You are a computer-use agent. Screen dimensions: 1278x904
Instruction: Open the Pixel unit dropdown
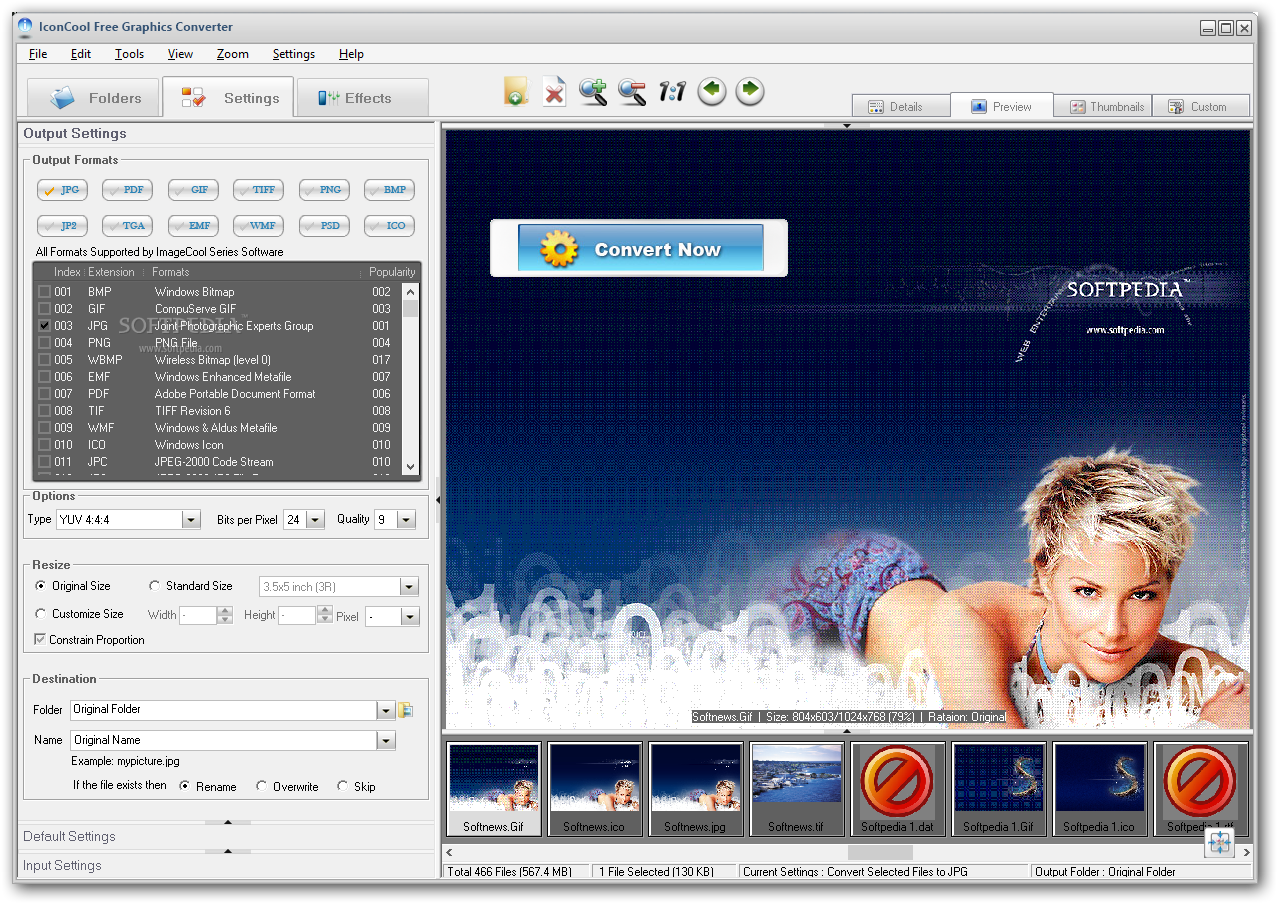pos(410,617)
